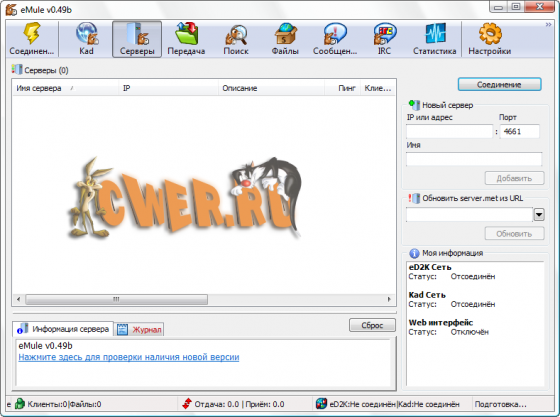This screenshot has width=560, height=417.
Task: Click the Отдача: 0.0 | Приём: 0.0 status text
Action: pyautogui.click(x=239, y=404)
